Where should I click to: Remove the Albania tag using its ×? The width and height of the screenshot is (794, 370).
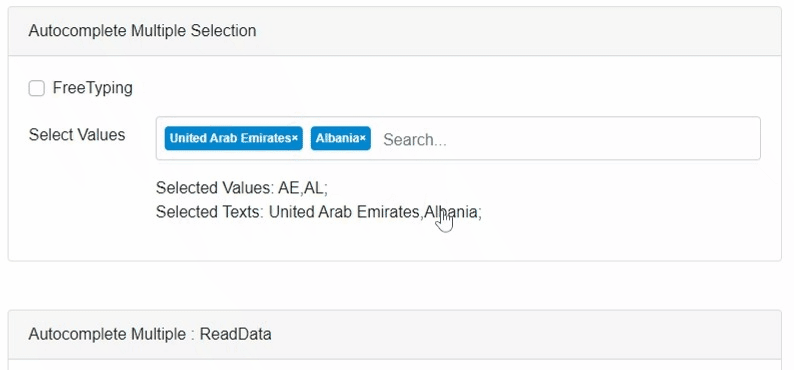coord(363,139)
